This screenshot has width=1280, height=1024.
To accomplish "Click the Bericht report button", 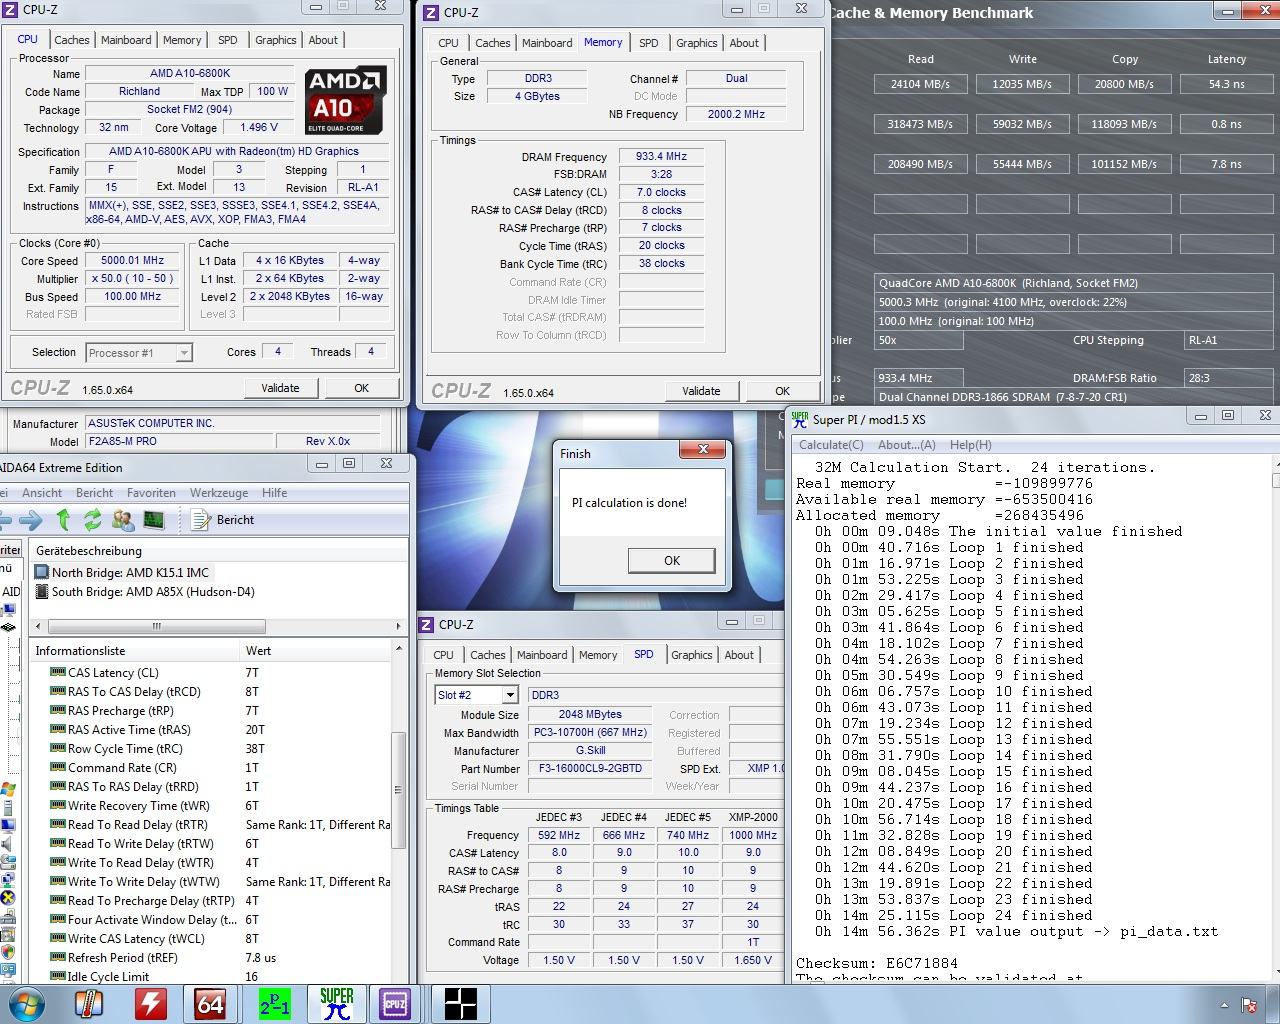I will pos(223,520).
